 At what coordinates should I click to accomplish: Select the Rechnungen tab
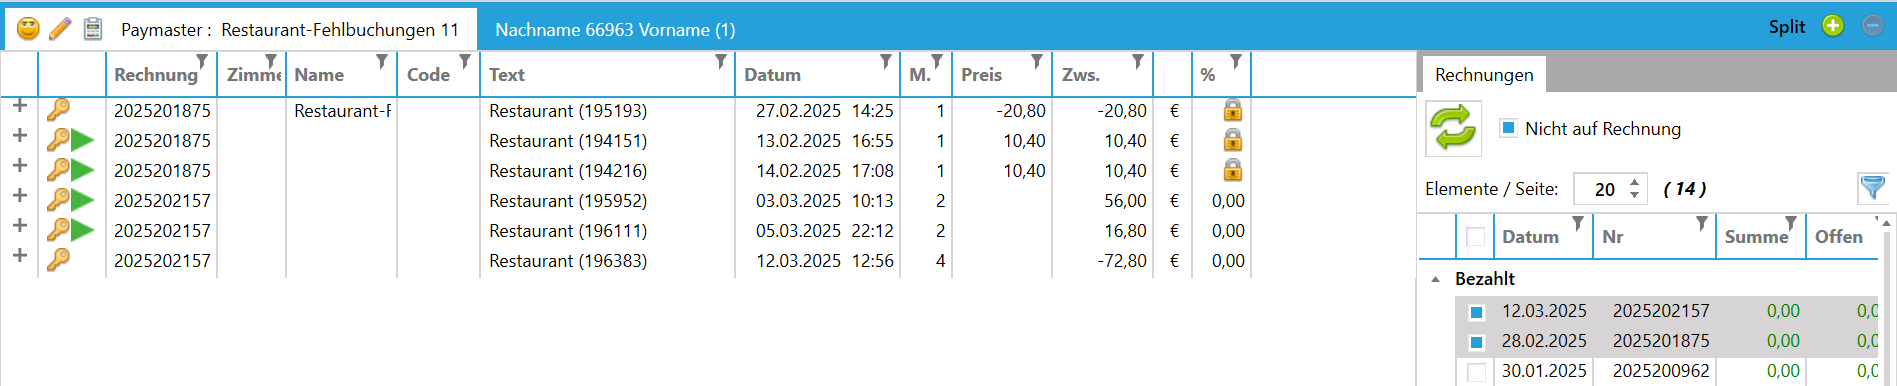[1484, 75]
